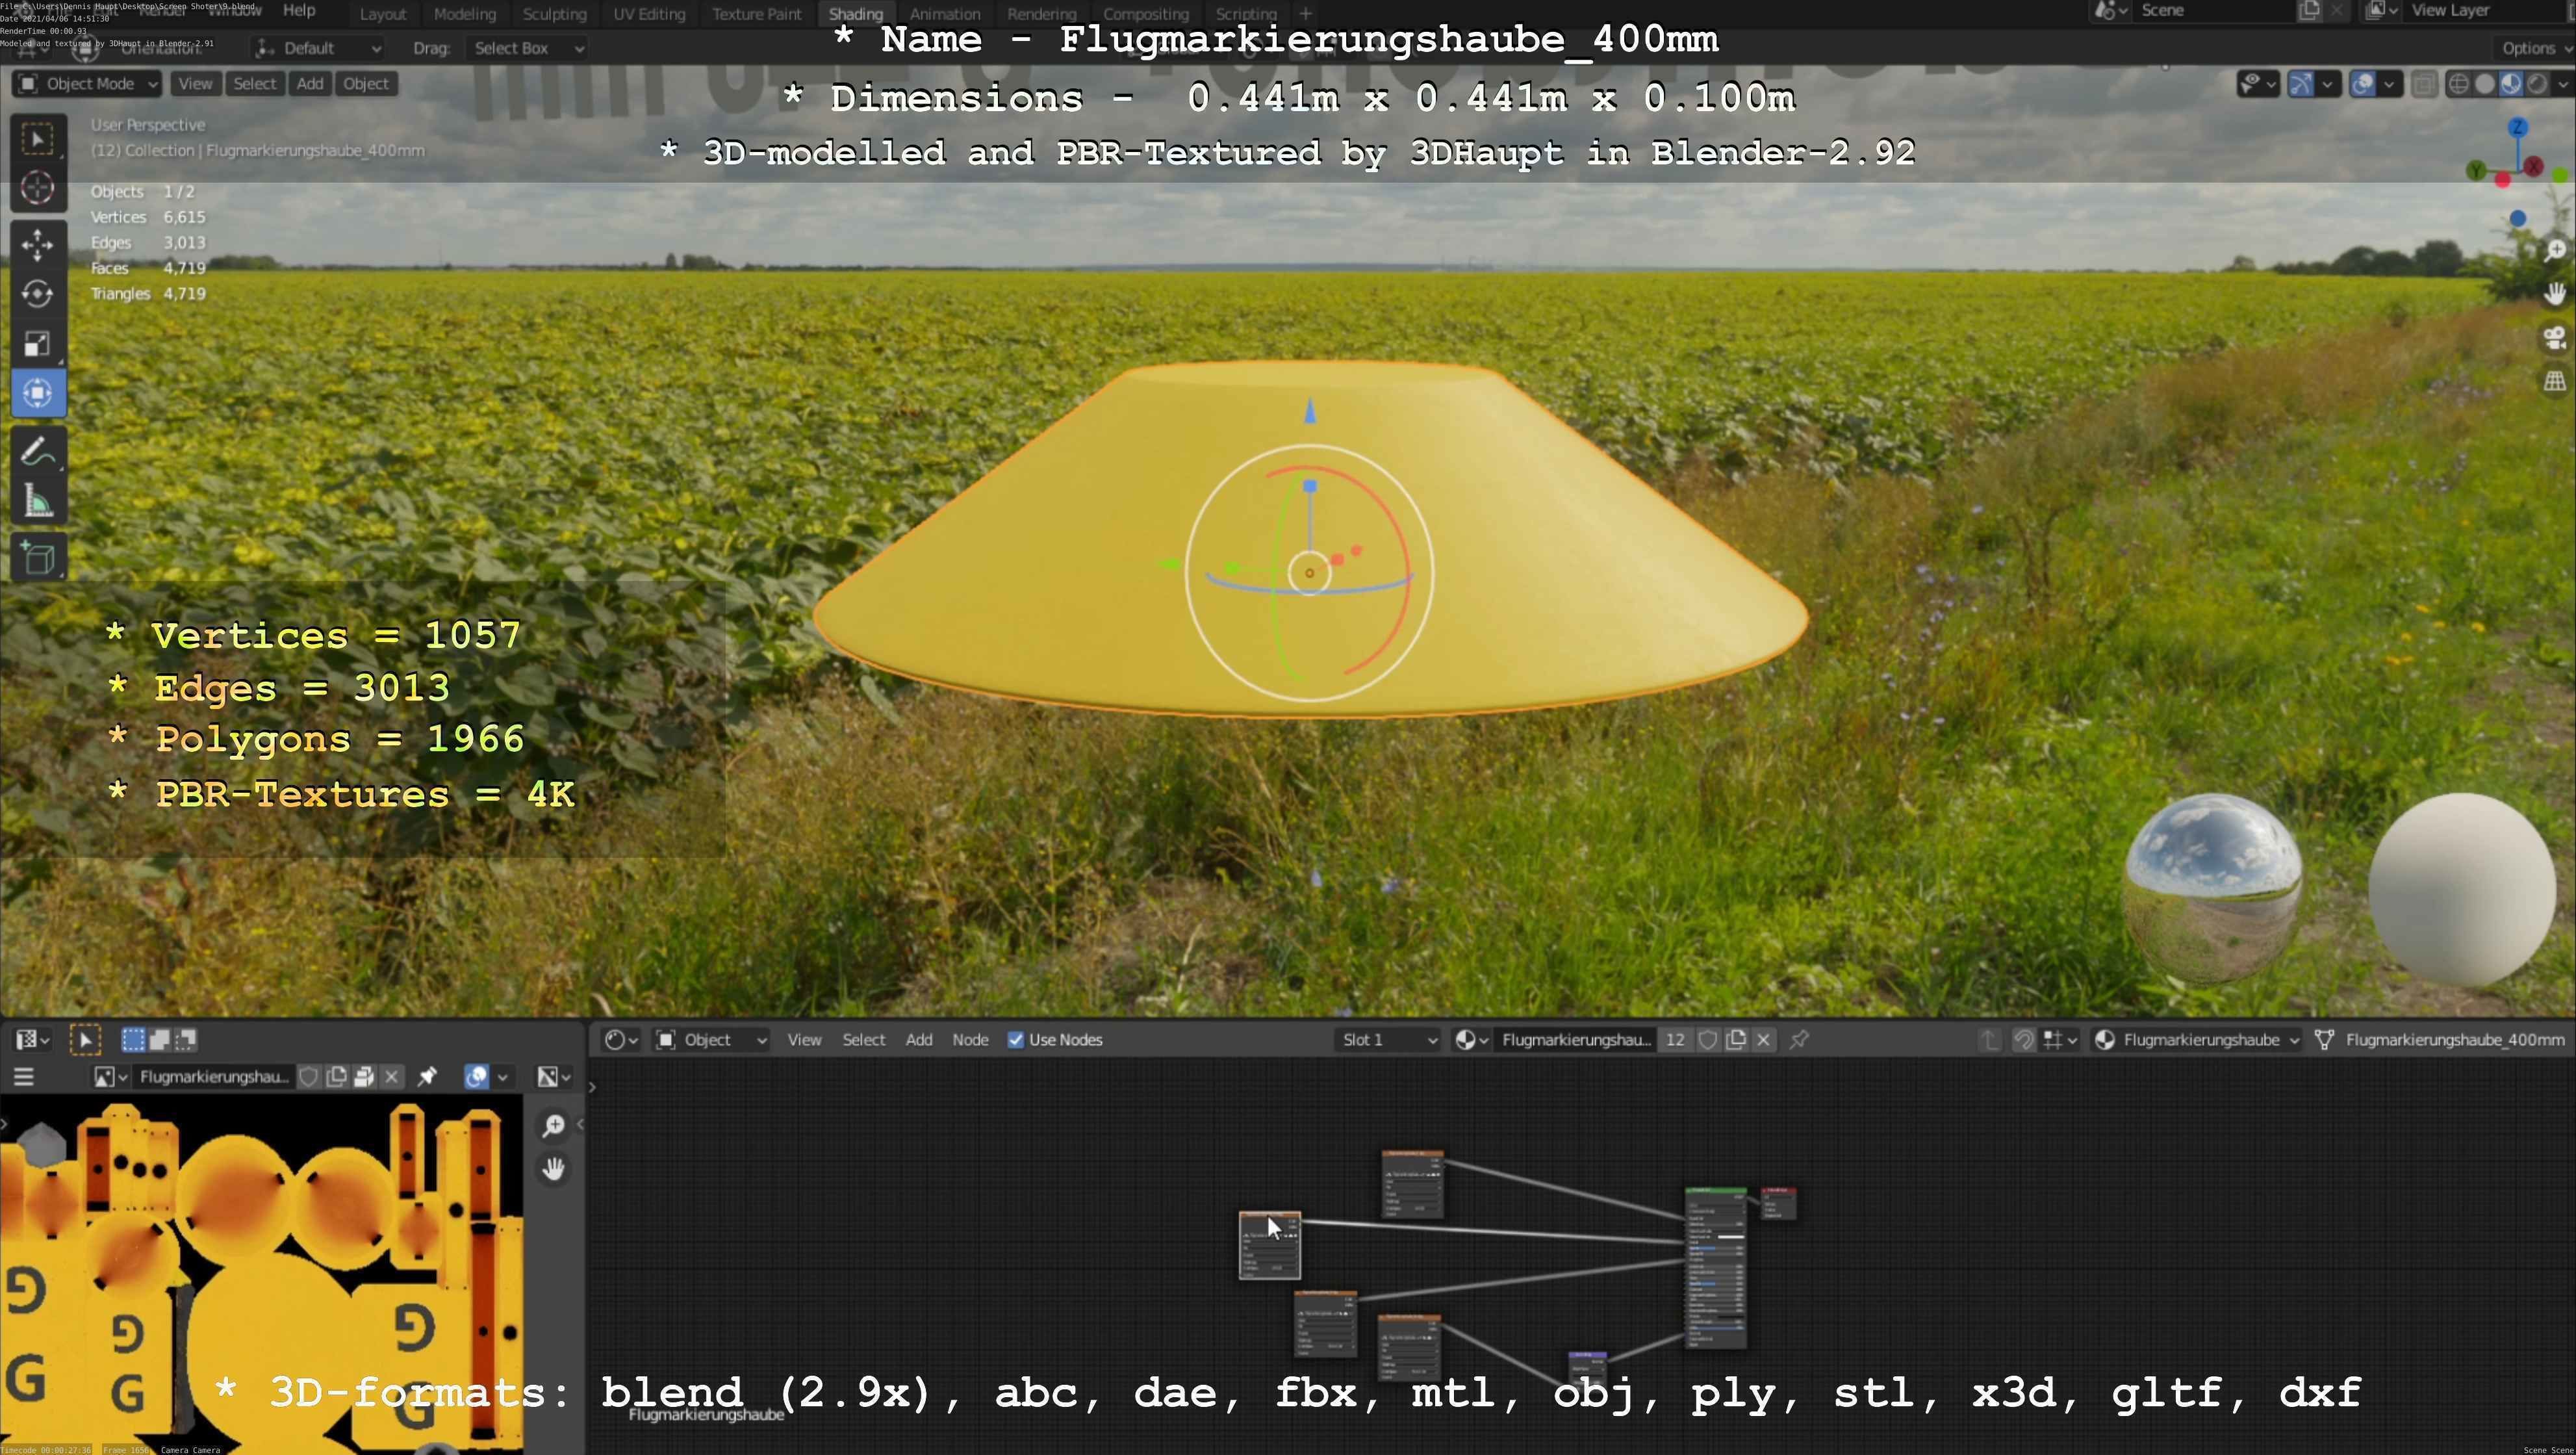Open the node editor Node menu
Image resolution: width=2576 pixels, height=1455 pixels.
tap(970, 1040)
